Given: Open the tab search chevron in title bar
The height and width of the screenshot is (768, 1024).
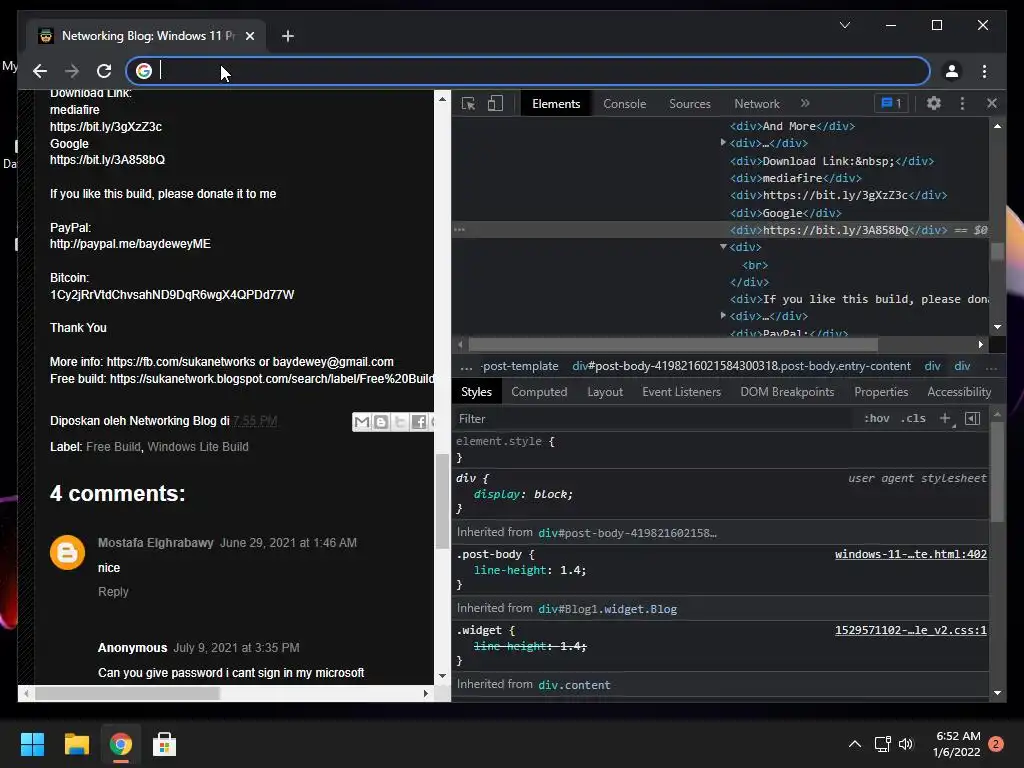Looking at the screenshot, I should click(x=844, y=25).
